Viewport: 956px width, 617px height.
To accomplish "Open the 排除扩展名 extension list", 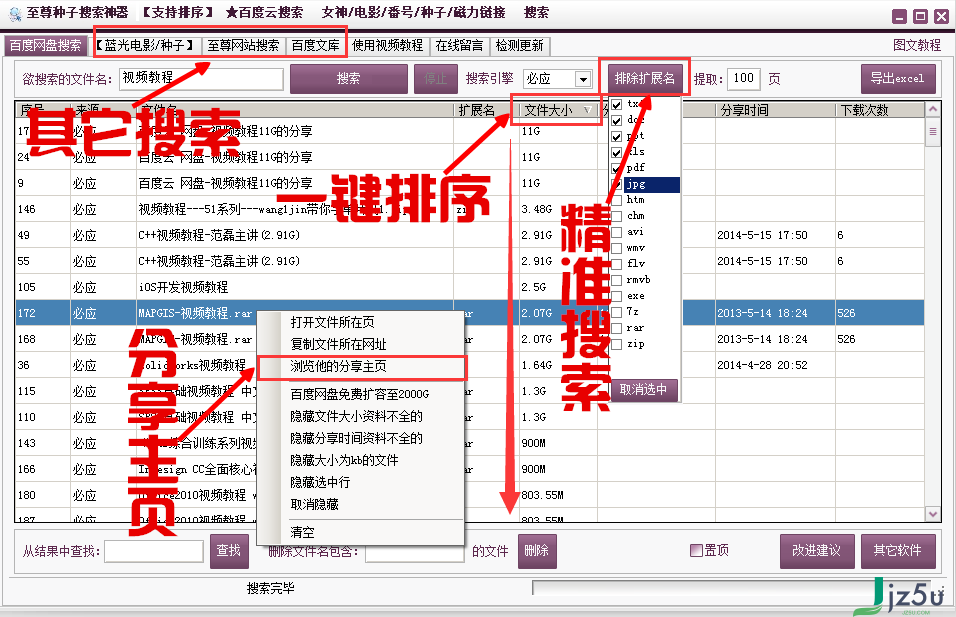I will pos(644,78).
